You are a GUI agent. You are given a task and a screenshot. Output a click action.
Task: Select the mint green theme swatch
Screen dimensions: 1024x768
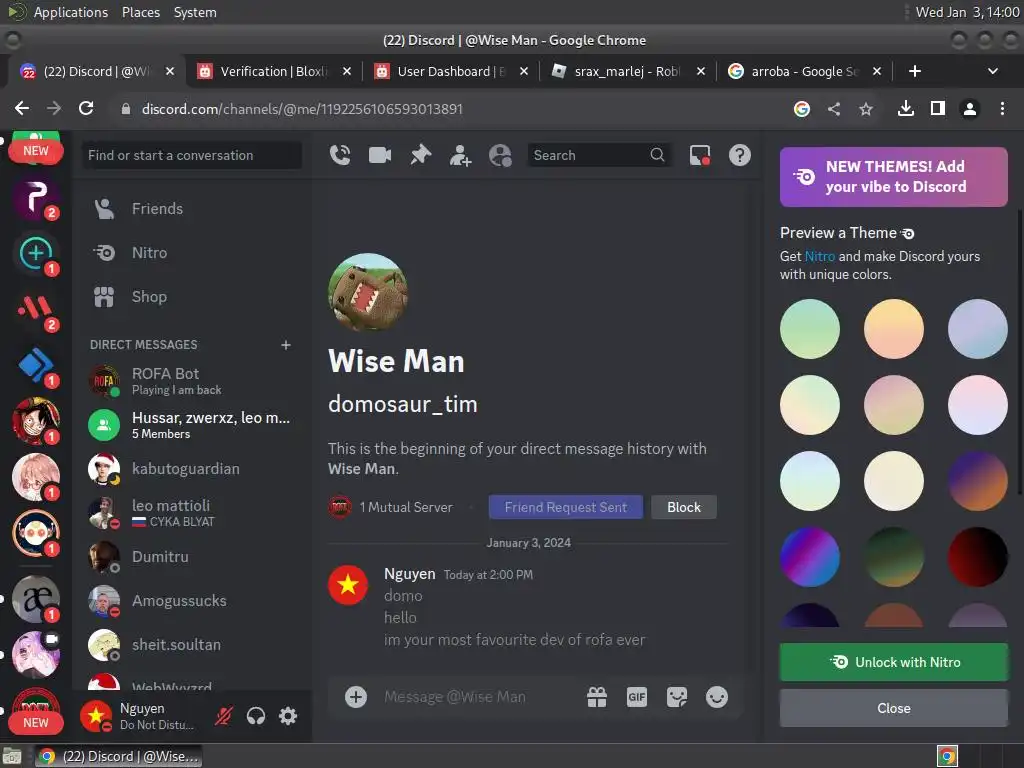coord(810,328)
